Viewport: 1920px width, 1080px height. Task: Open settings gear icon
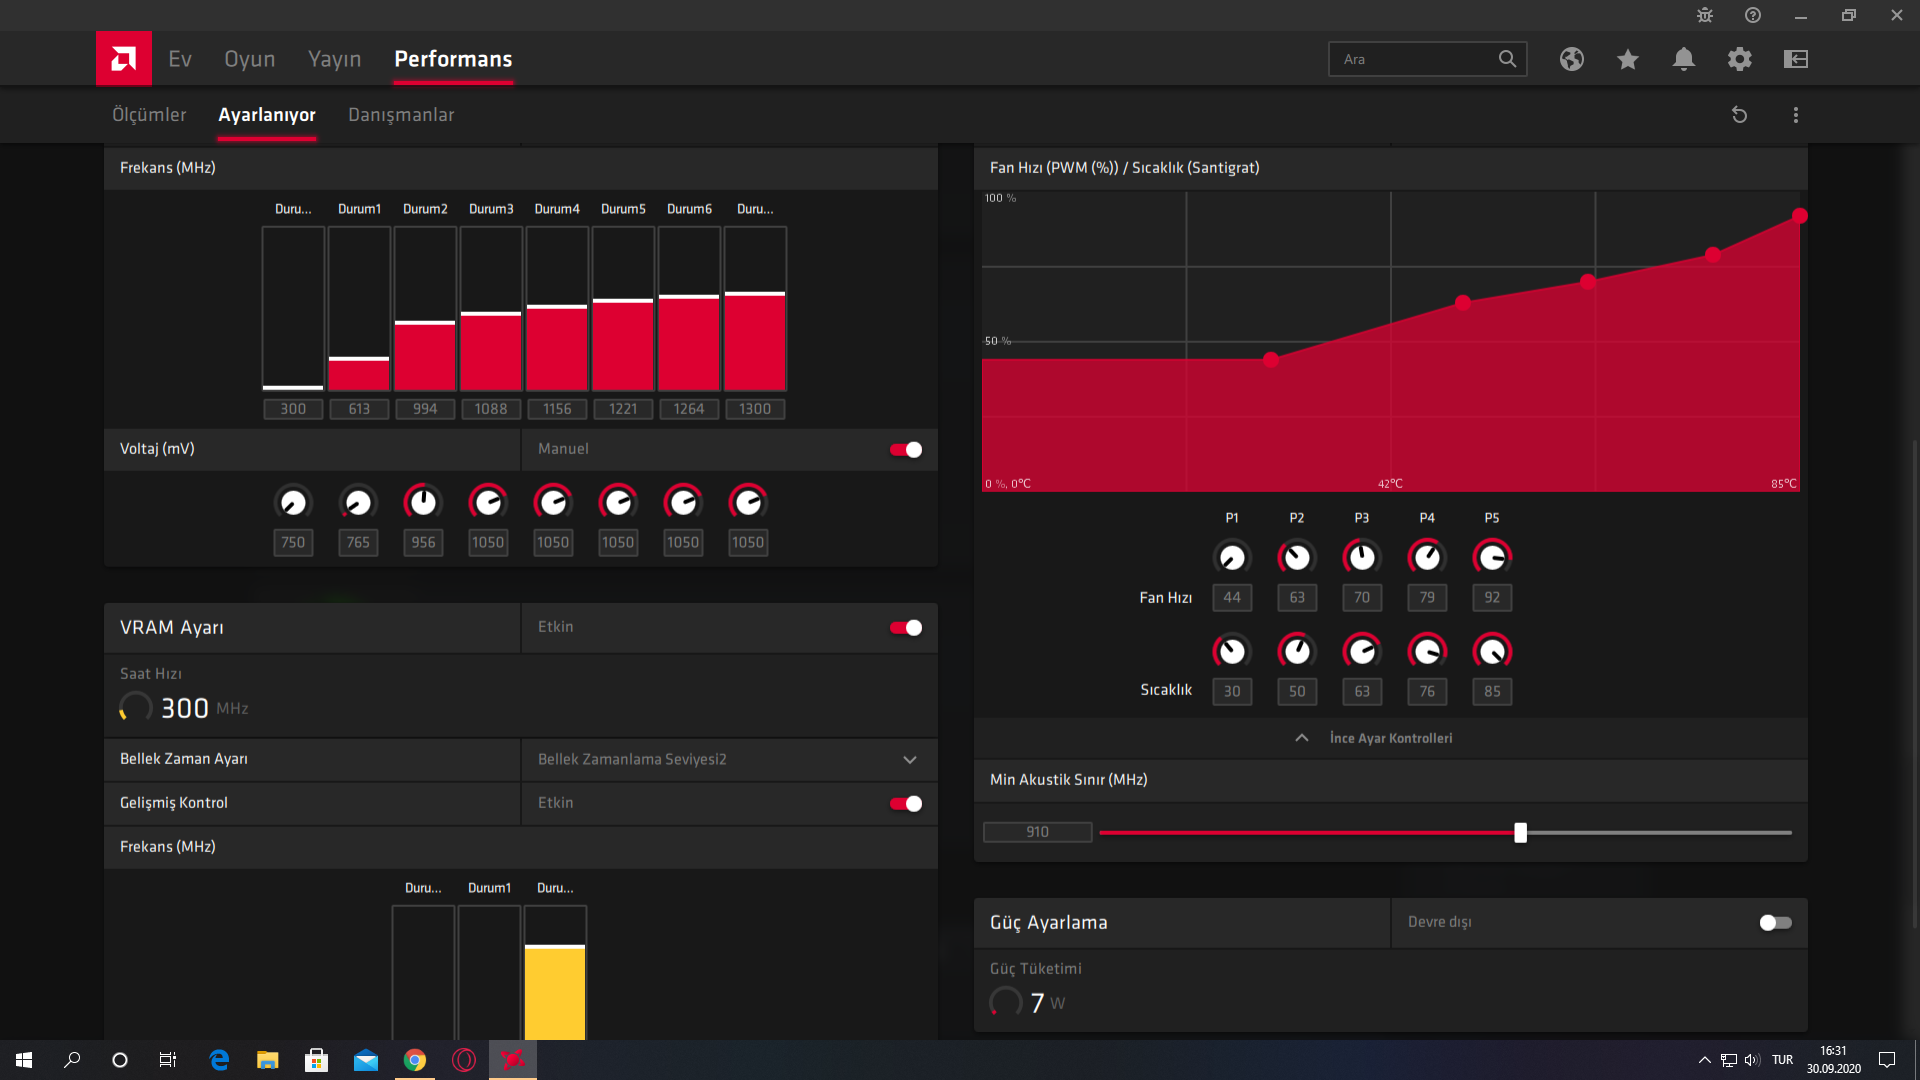1739,59
